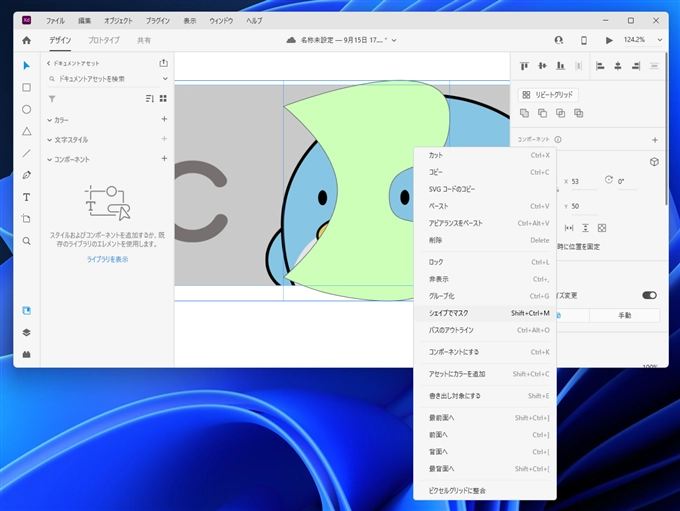Choose 最前面へ from context menu
This screenshot has height=511, width=680.
[485, 418]
